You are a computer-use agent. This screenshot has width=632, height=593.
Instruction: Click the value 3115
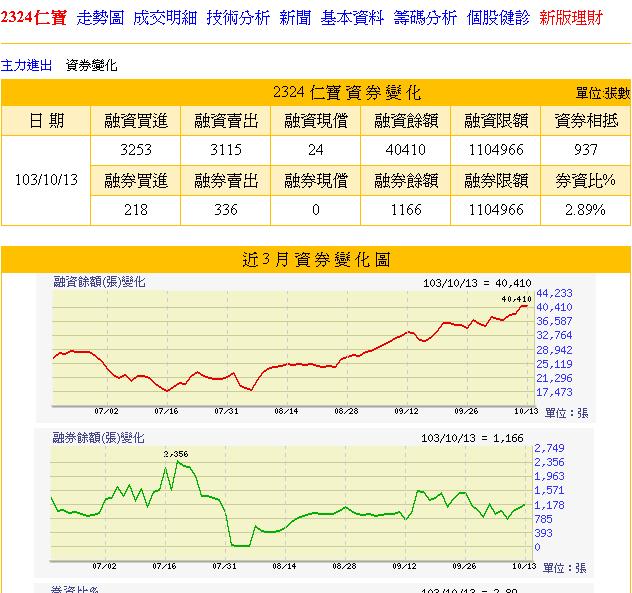[226, 150]
